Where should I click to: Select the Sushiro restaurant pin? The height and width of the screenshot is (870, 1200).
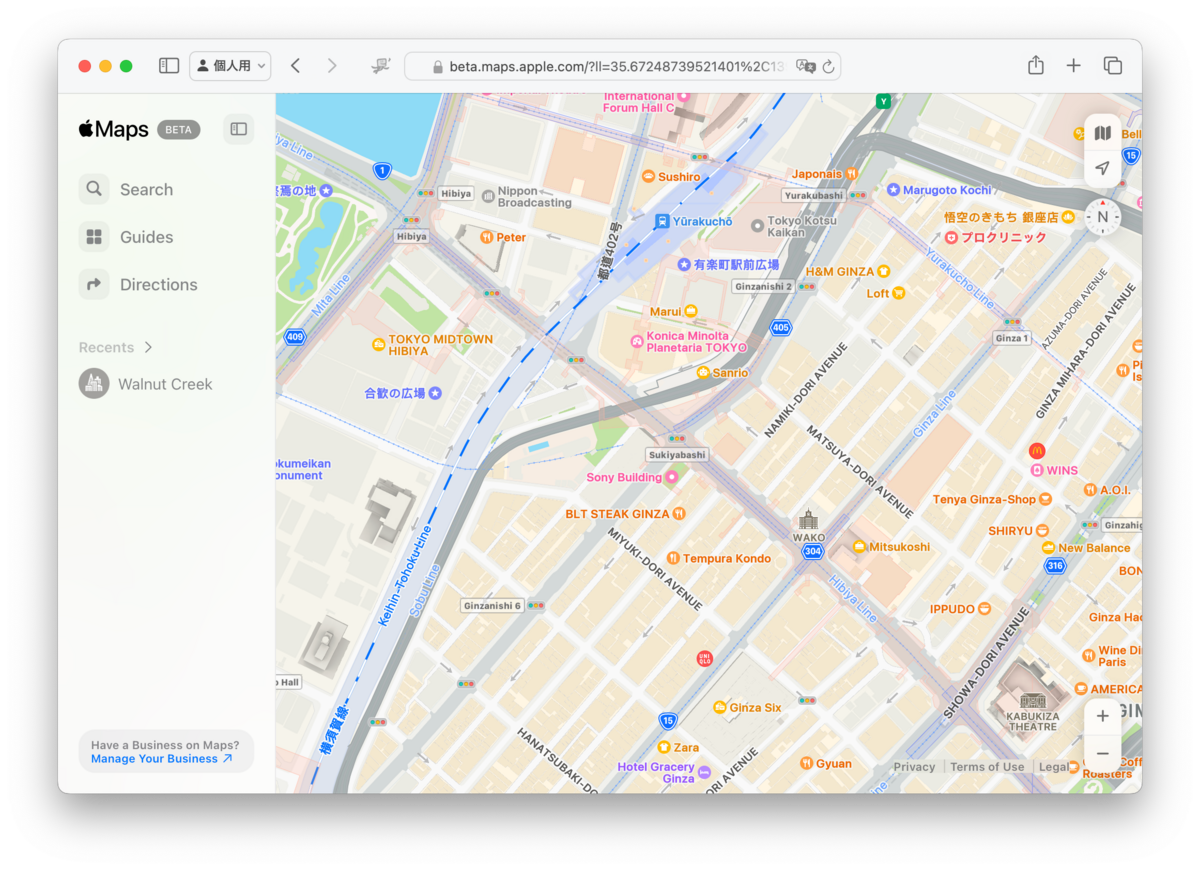(x=649, y=177)
